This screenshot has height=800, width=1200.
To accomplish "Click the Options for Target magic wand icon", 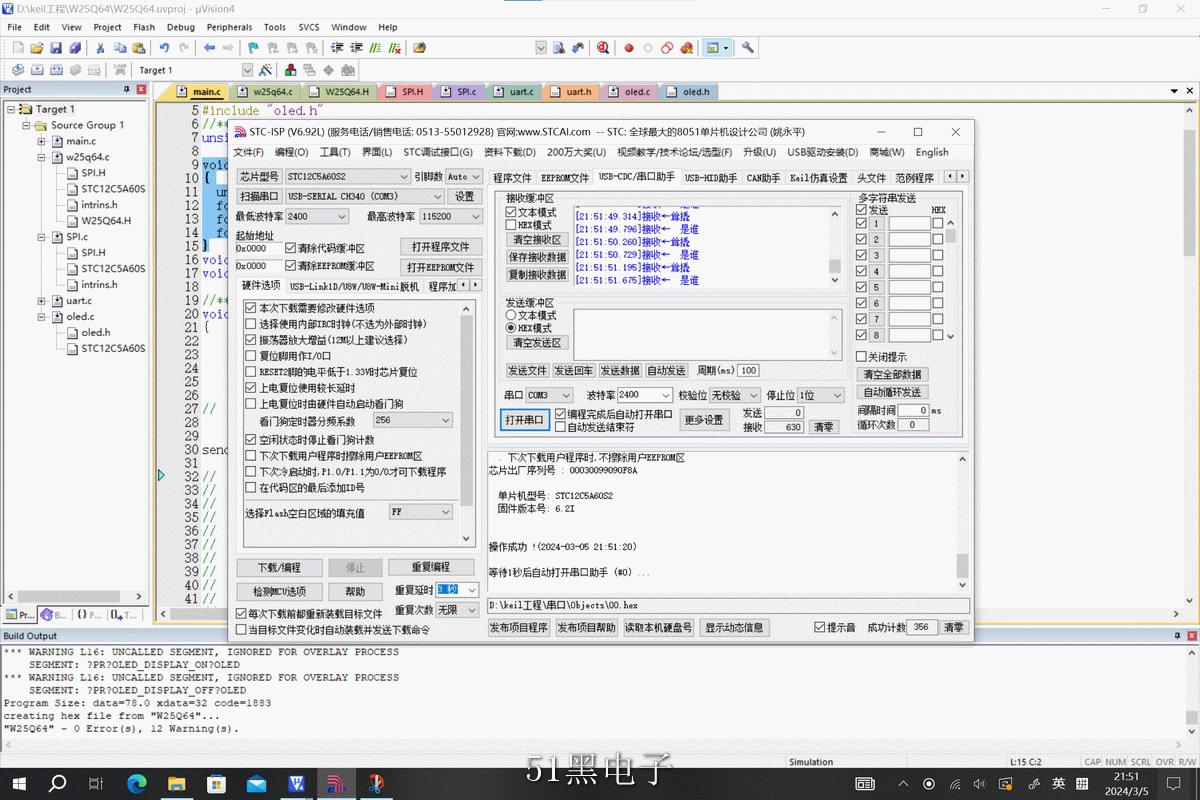I will click(265, 70).
